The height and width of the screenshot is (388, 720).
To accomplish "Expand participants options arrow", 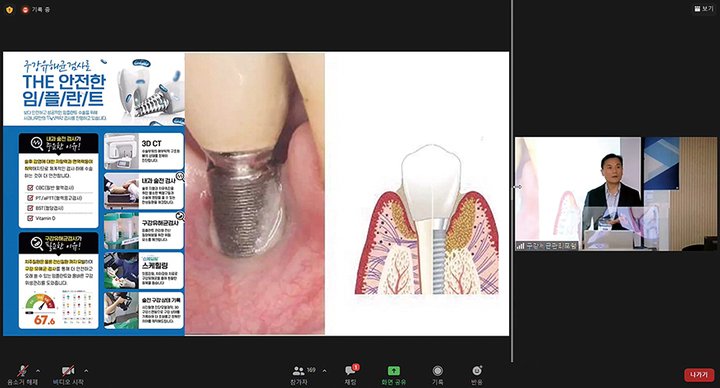I will pos(325,371).
